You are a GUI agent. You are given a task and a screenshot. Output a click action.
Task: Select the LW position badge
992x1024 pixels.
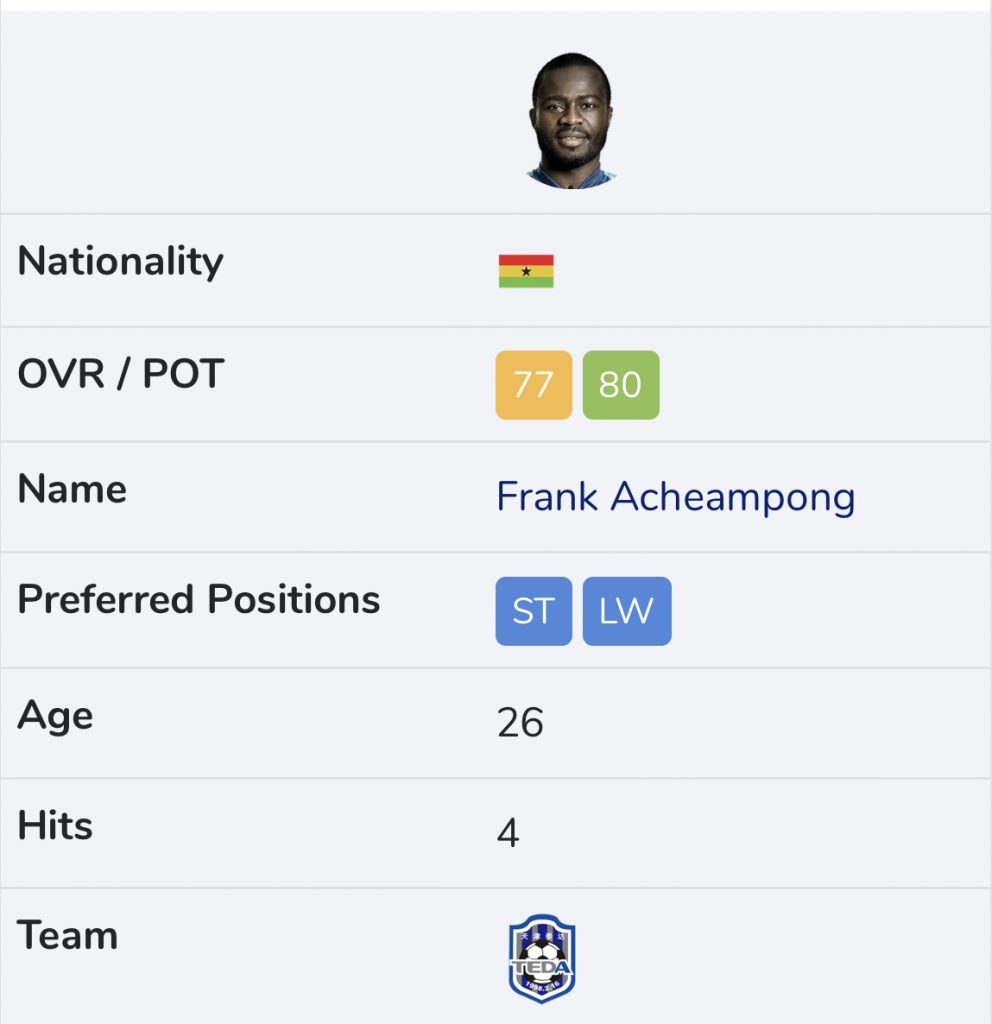[626, 611]
